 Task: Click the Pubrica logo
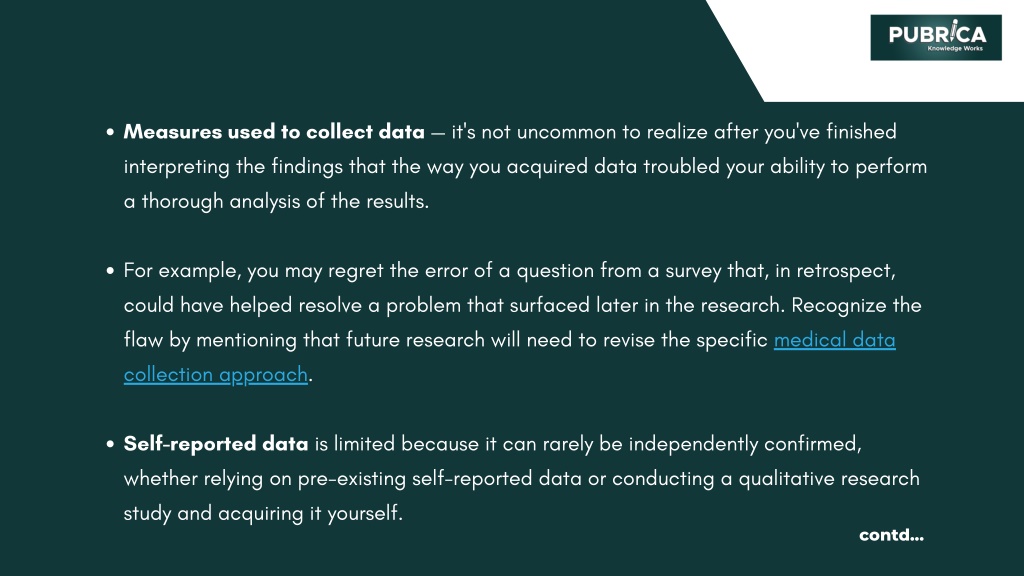point(936,38)
